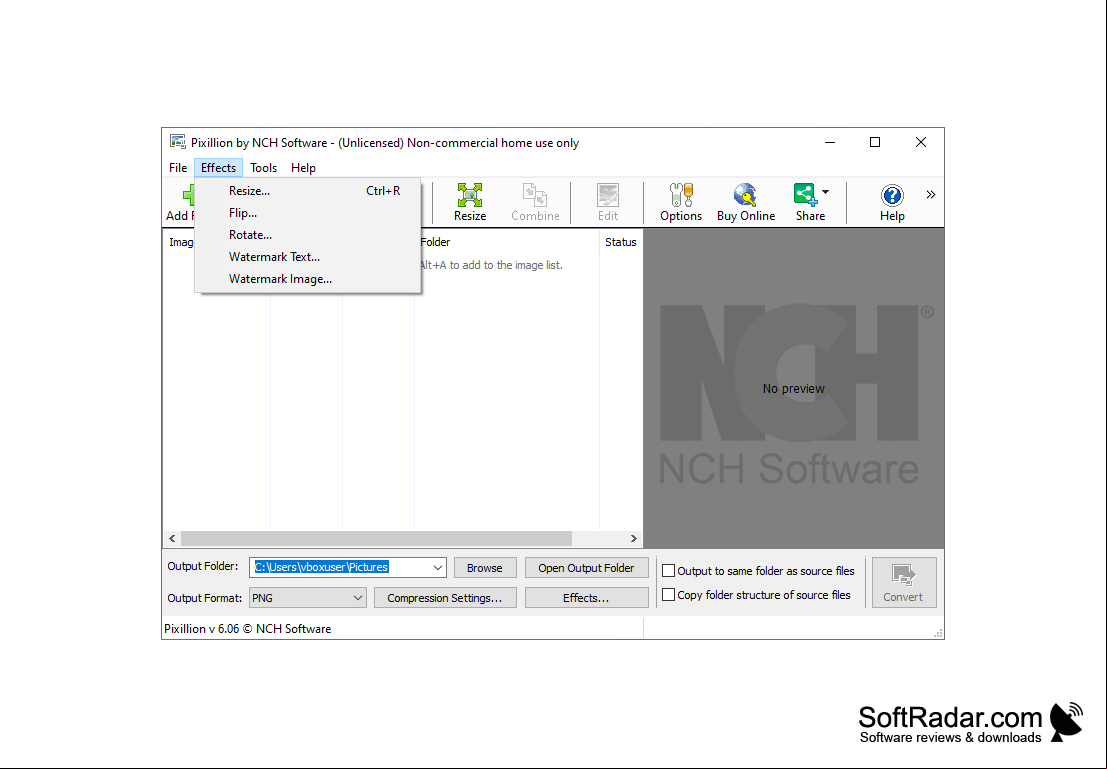Select Watermark Image... menu entry
This screenshot has height=769, width=1107.
tap(308, 279)
